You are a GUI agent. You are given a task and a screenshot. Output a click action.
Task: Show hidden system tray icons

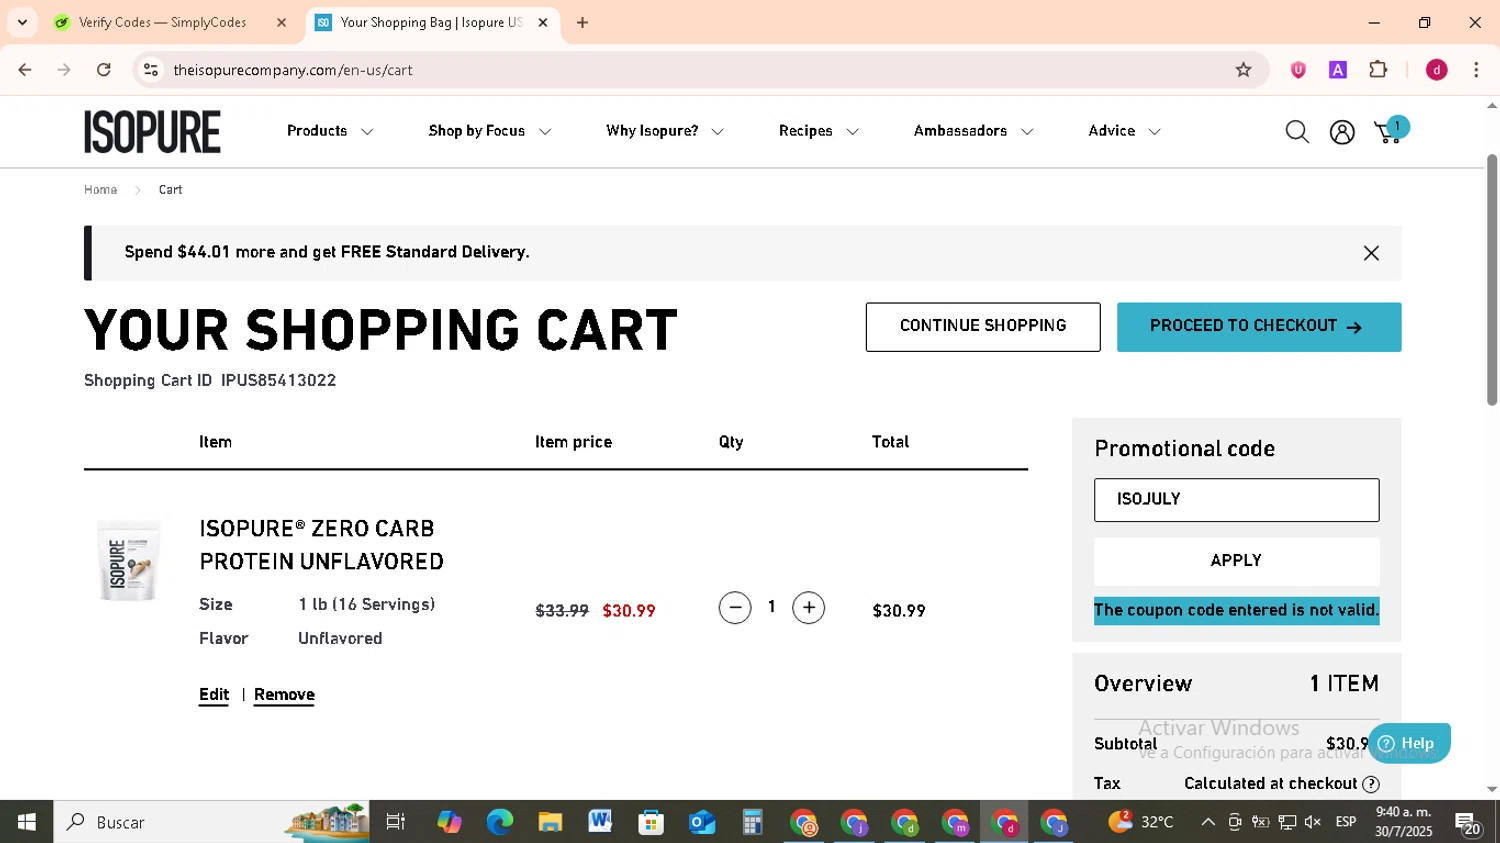point(1208,822)
